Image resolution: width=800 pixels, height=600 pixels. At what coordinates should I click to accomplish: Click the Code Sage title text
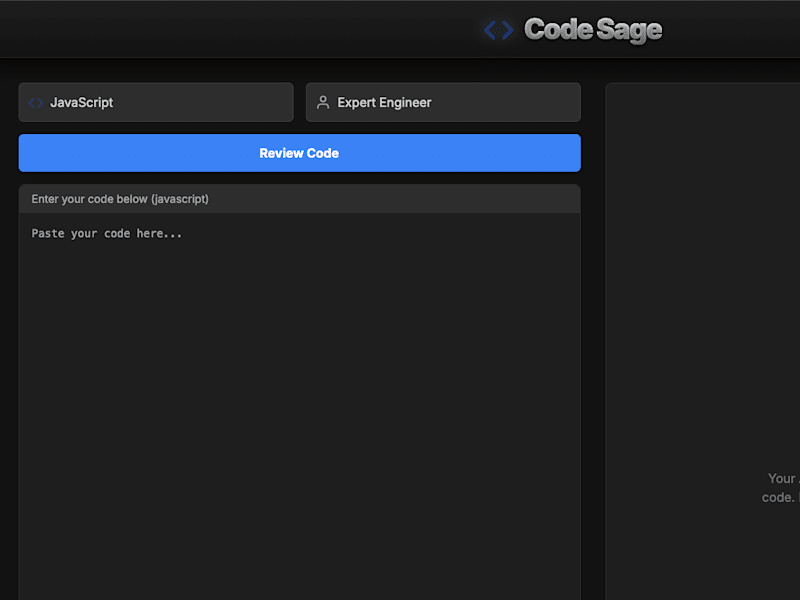[x=593, y=30]
